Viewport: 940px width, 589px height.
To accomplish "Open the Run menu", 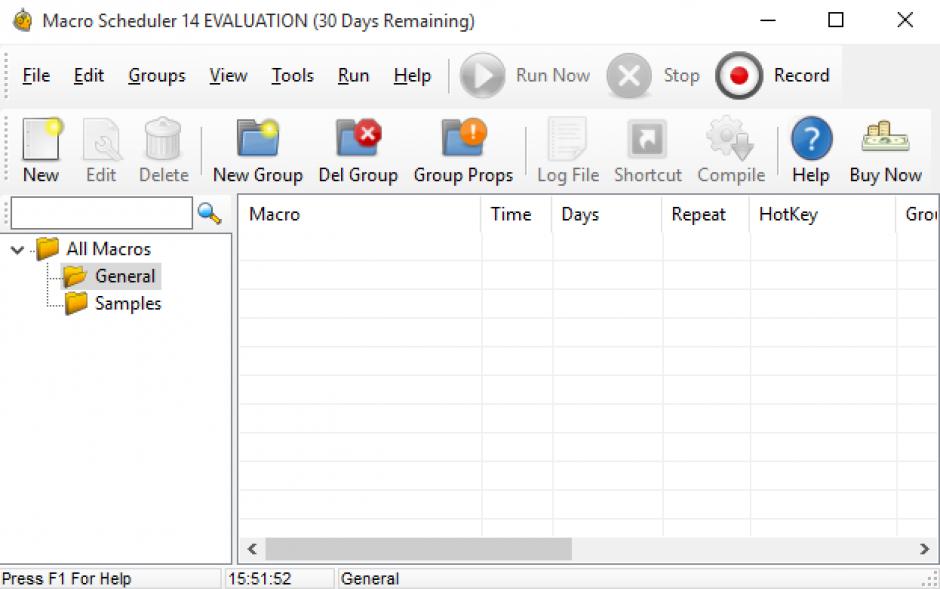I will pyautogui.click(x=354, y=75).
